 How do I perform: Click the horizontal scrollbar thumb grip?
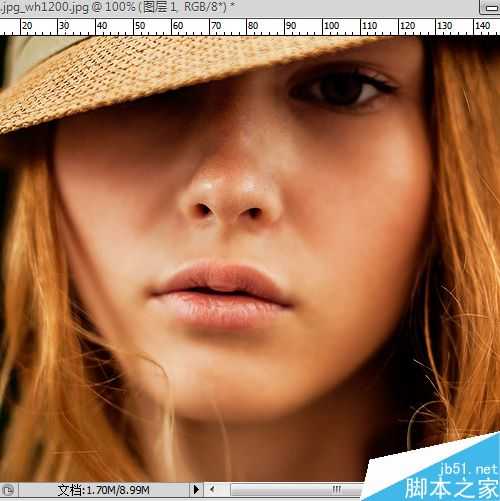337,489
